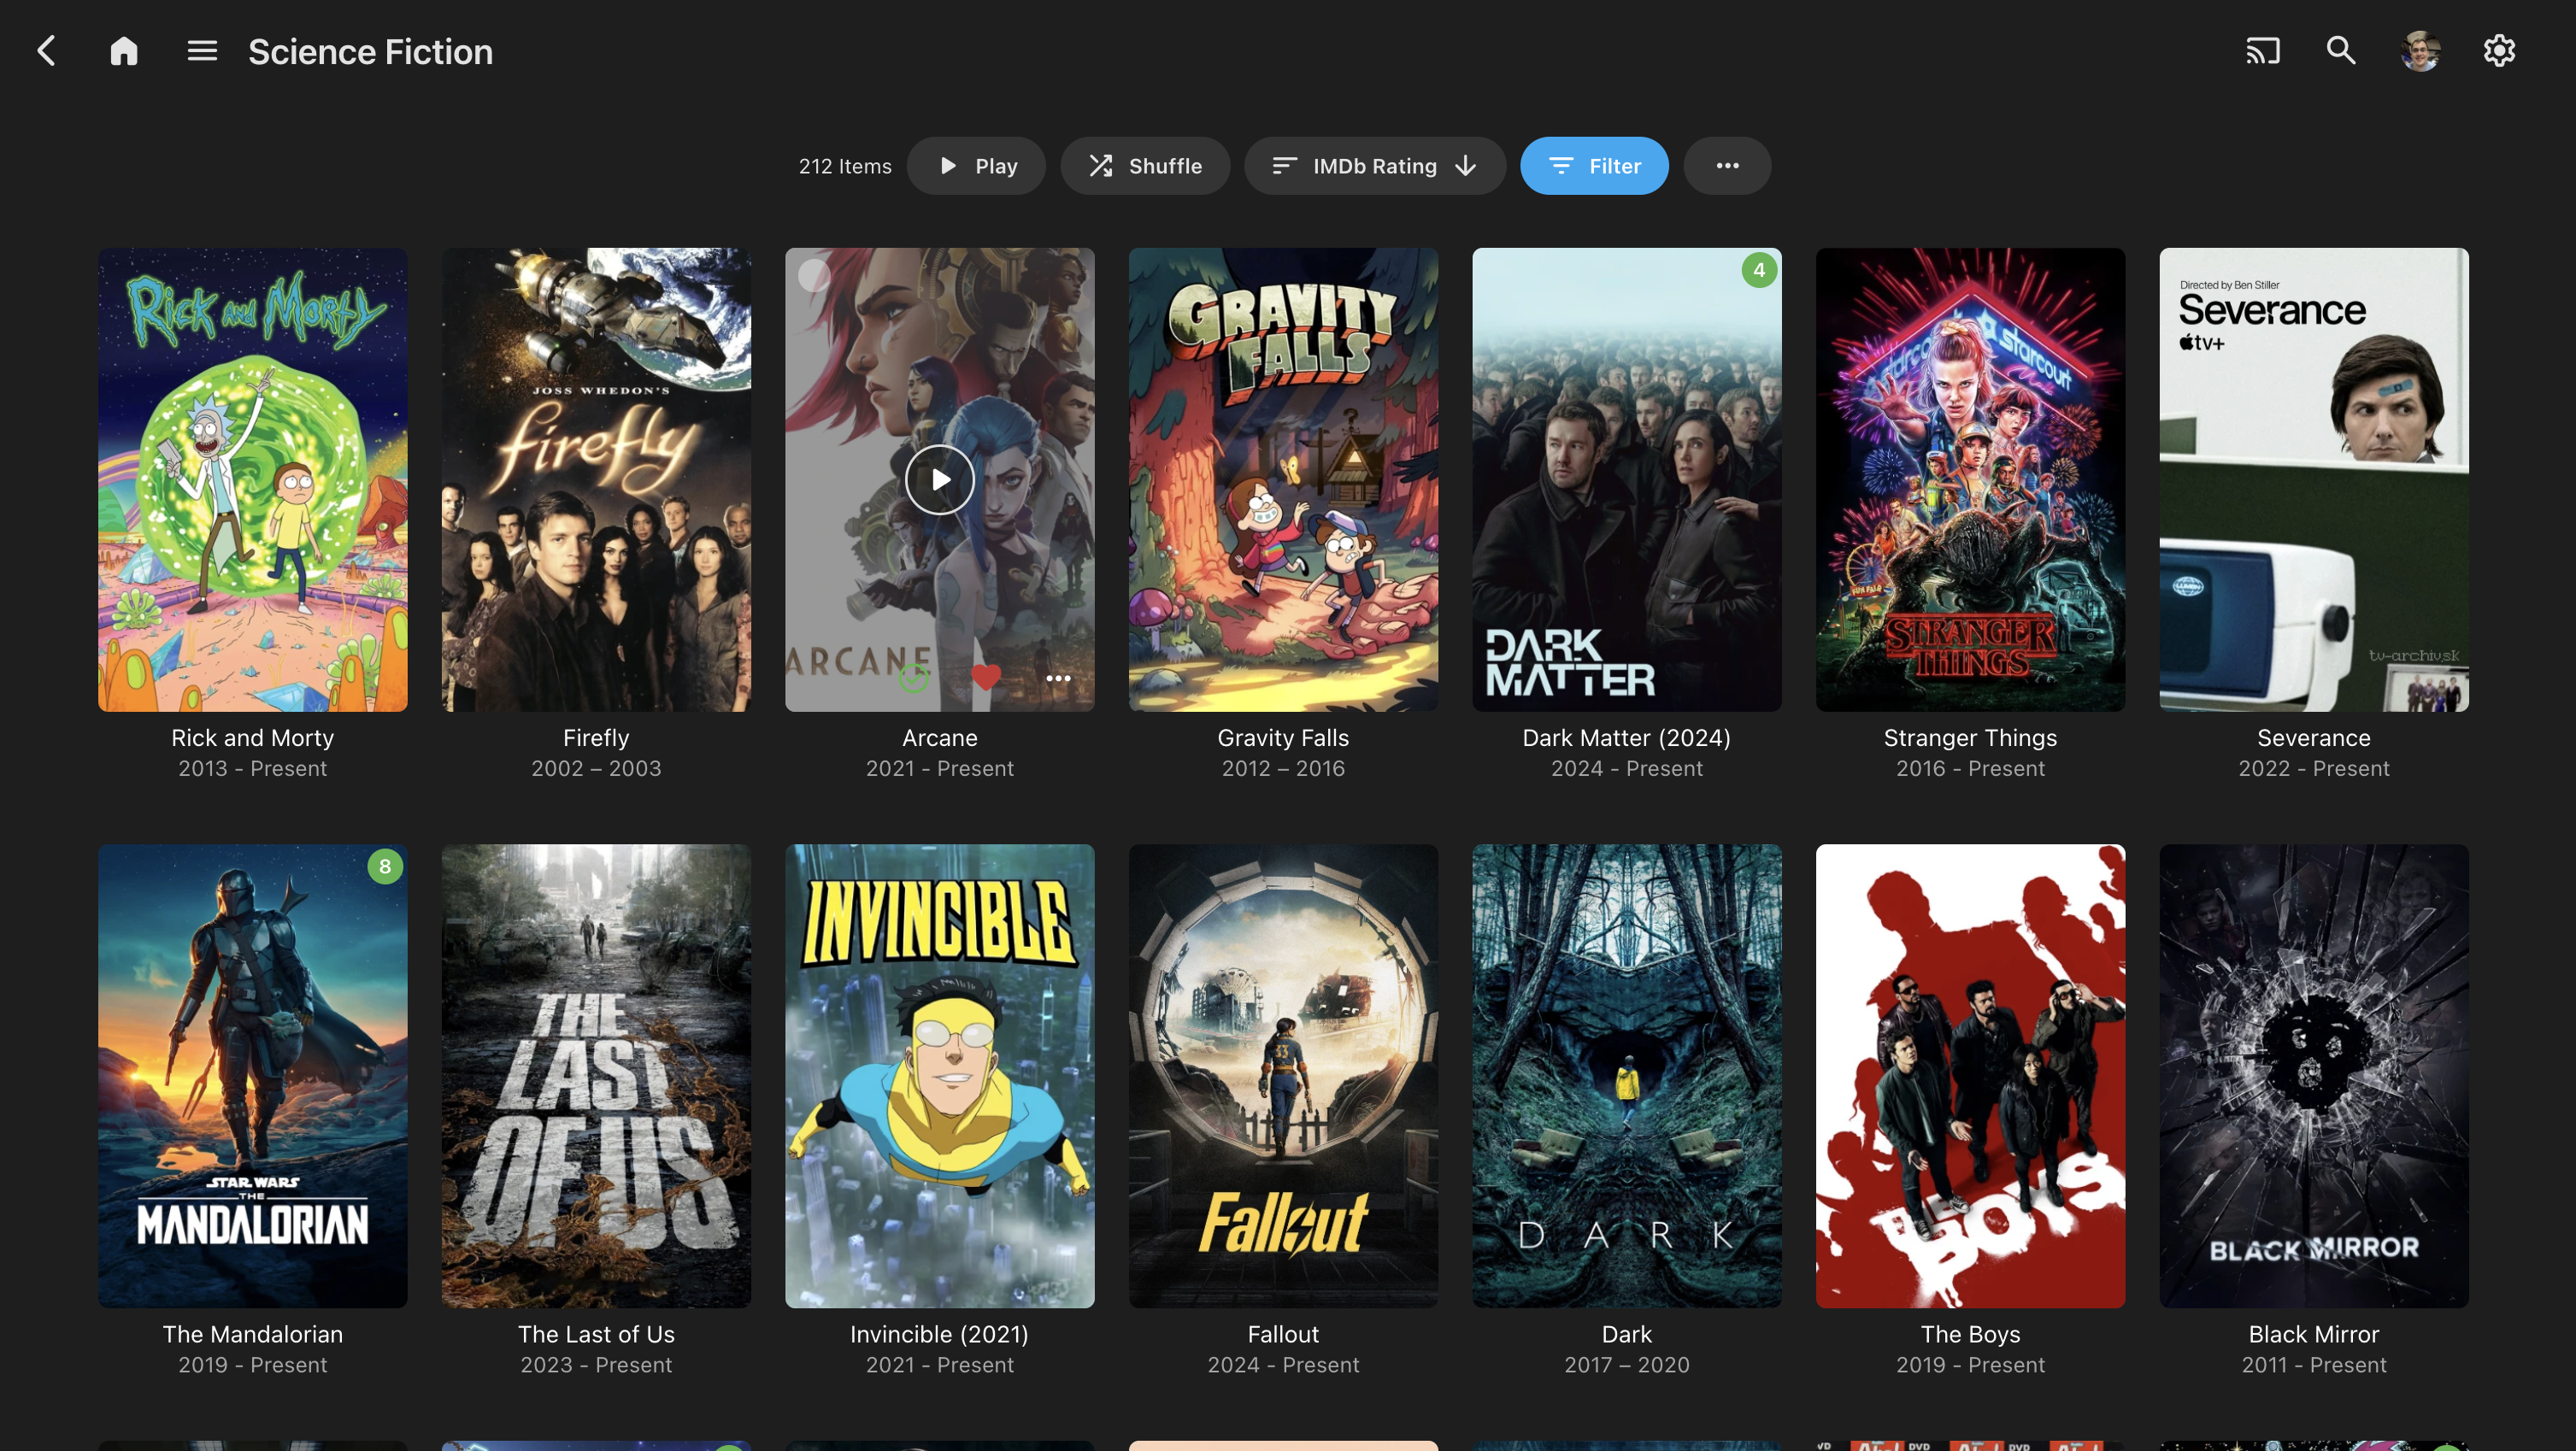Click the cast to device icon

[2262, 51]
